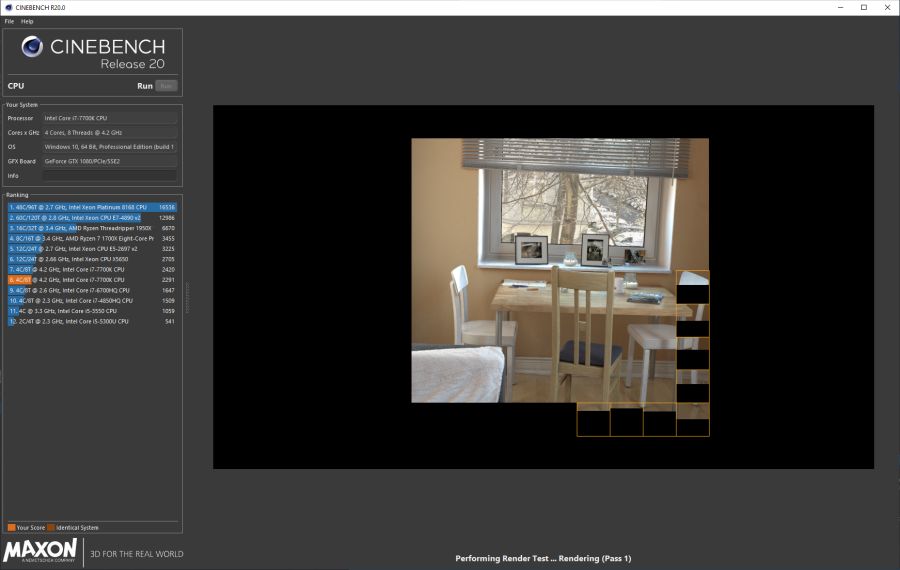The width and height of the screenshot is (900, 570).
Task: Close the Cinebench window
Action: (x=887, y=7)
